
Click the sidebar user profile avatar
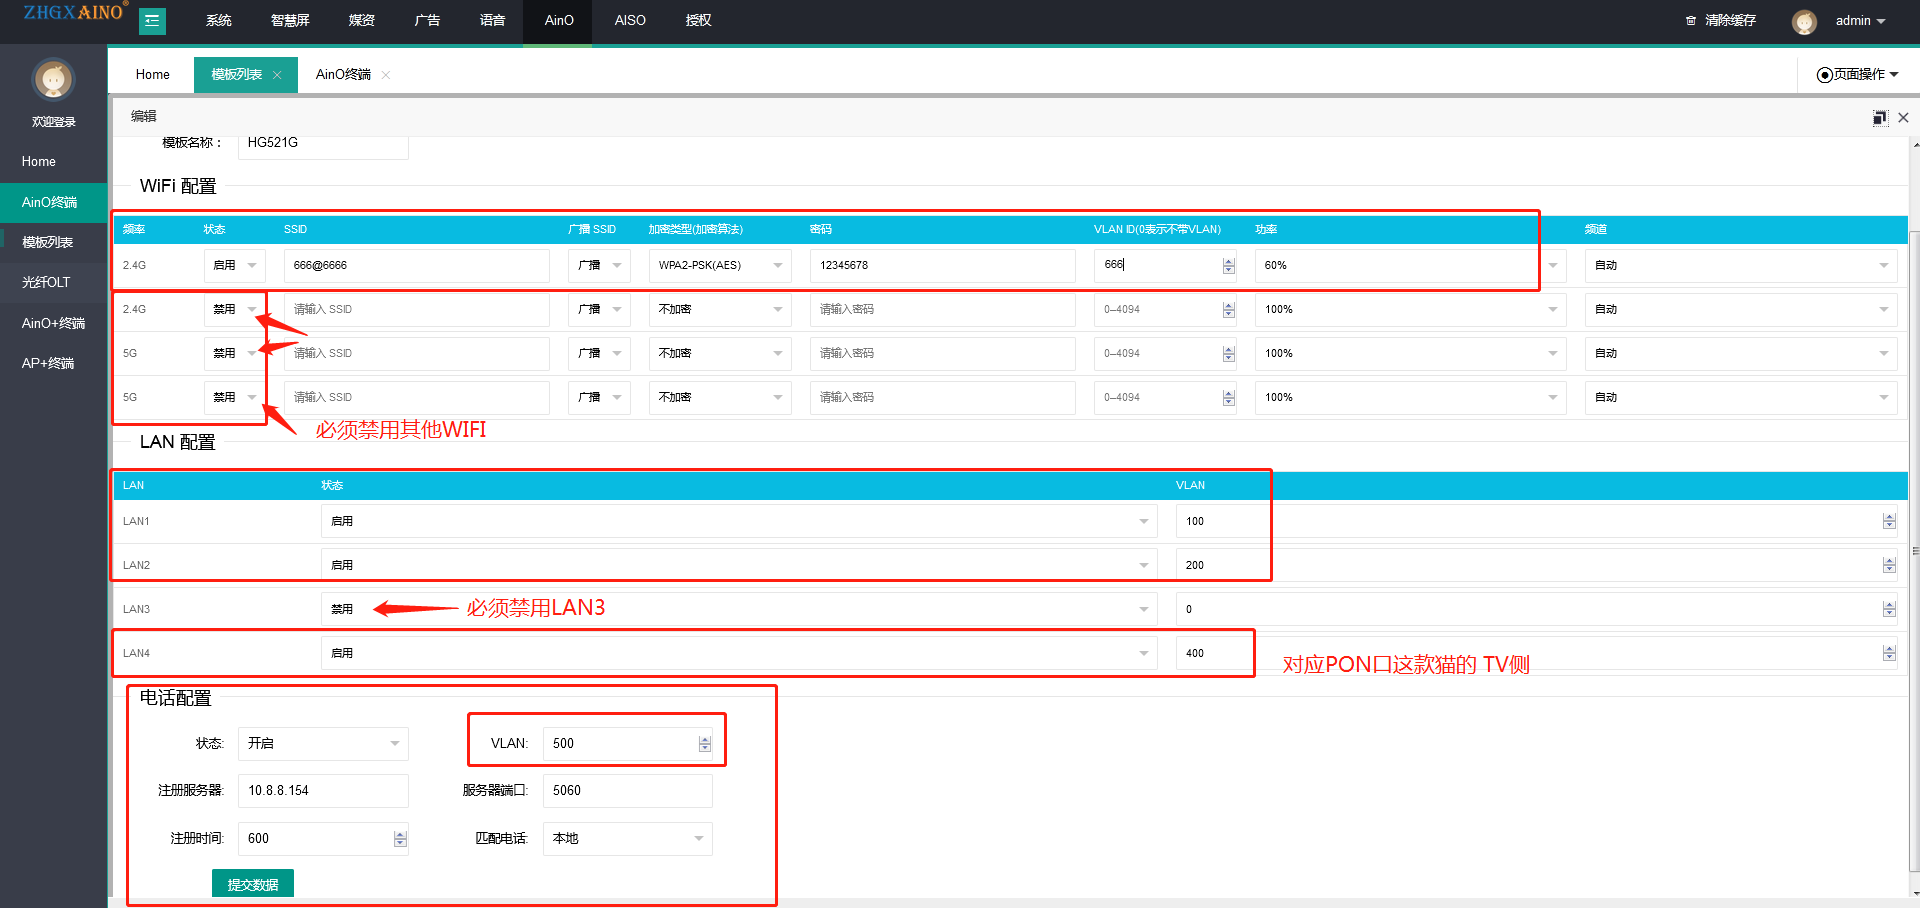pyautogui.click(x=53, y=79)
